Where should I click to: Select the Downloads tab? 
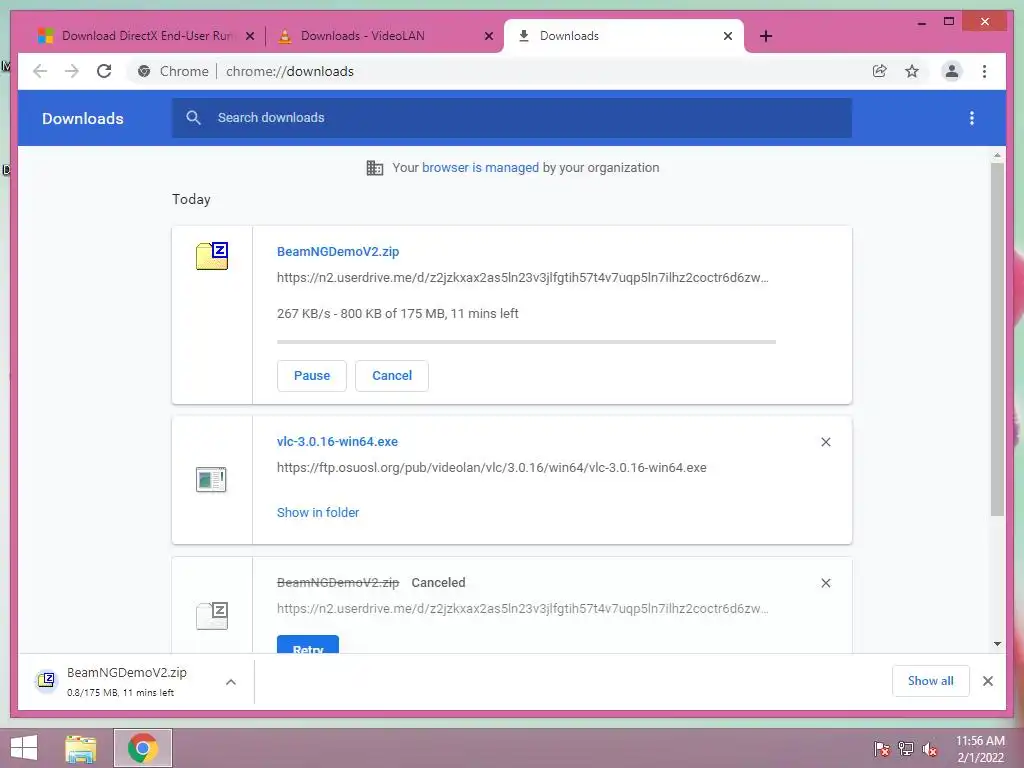pyautogui.click(x=624, y=36)
